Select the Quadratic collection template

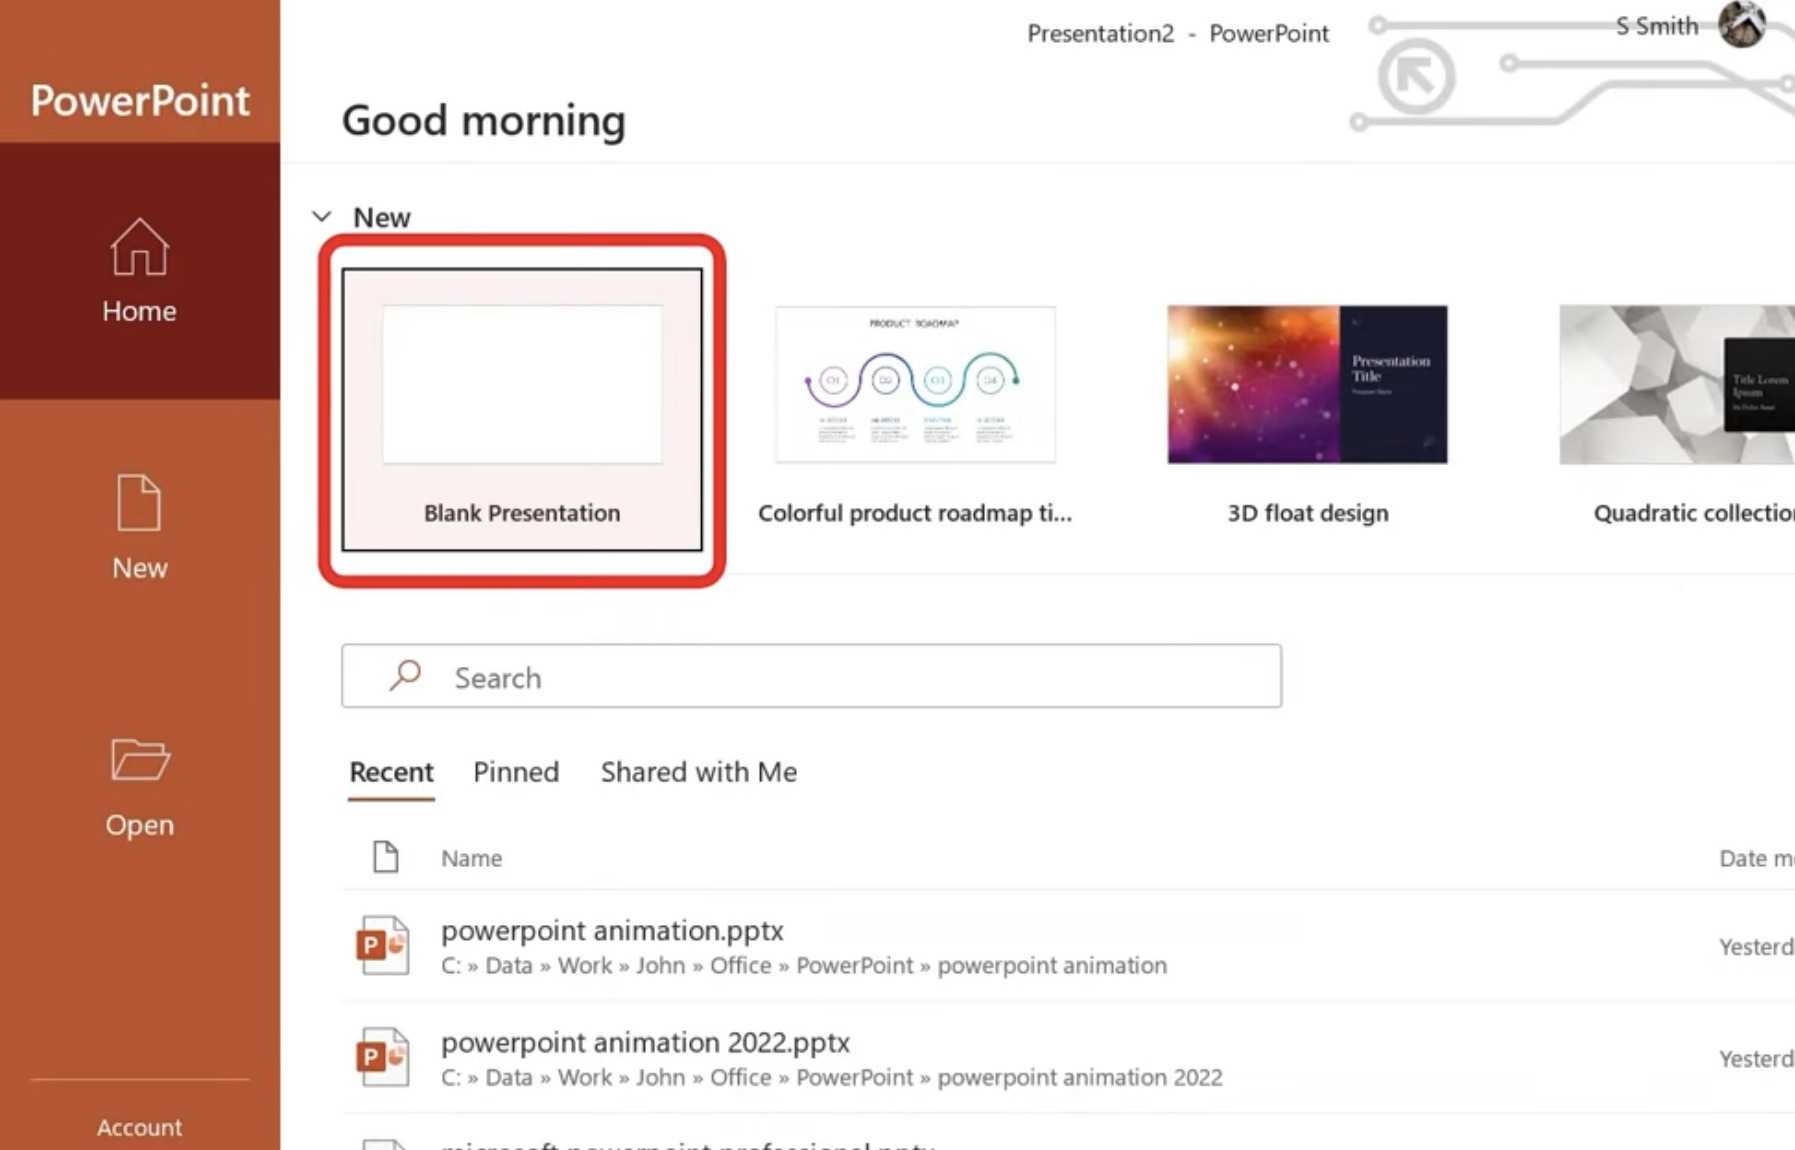1677,415
